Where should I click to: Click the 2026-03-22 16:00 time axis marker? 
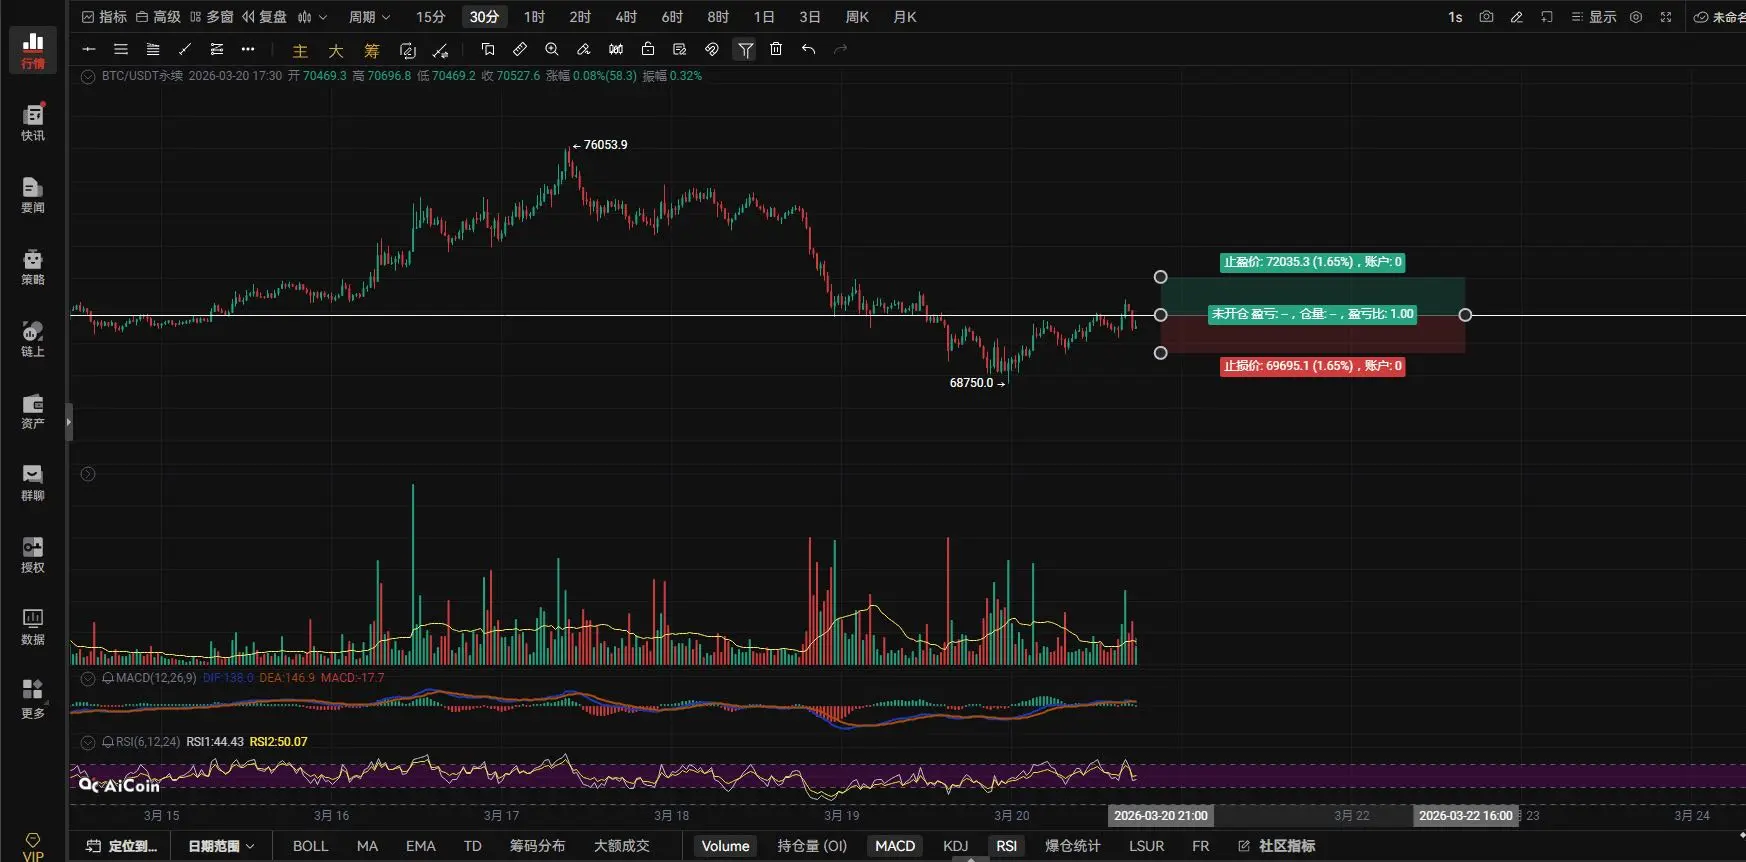point(1465,816)
